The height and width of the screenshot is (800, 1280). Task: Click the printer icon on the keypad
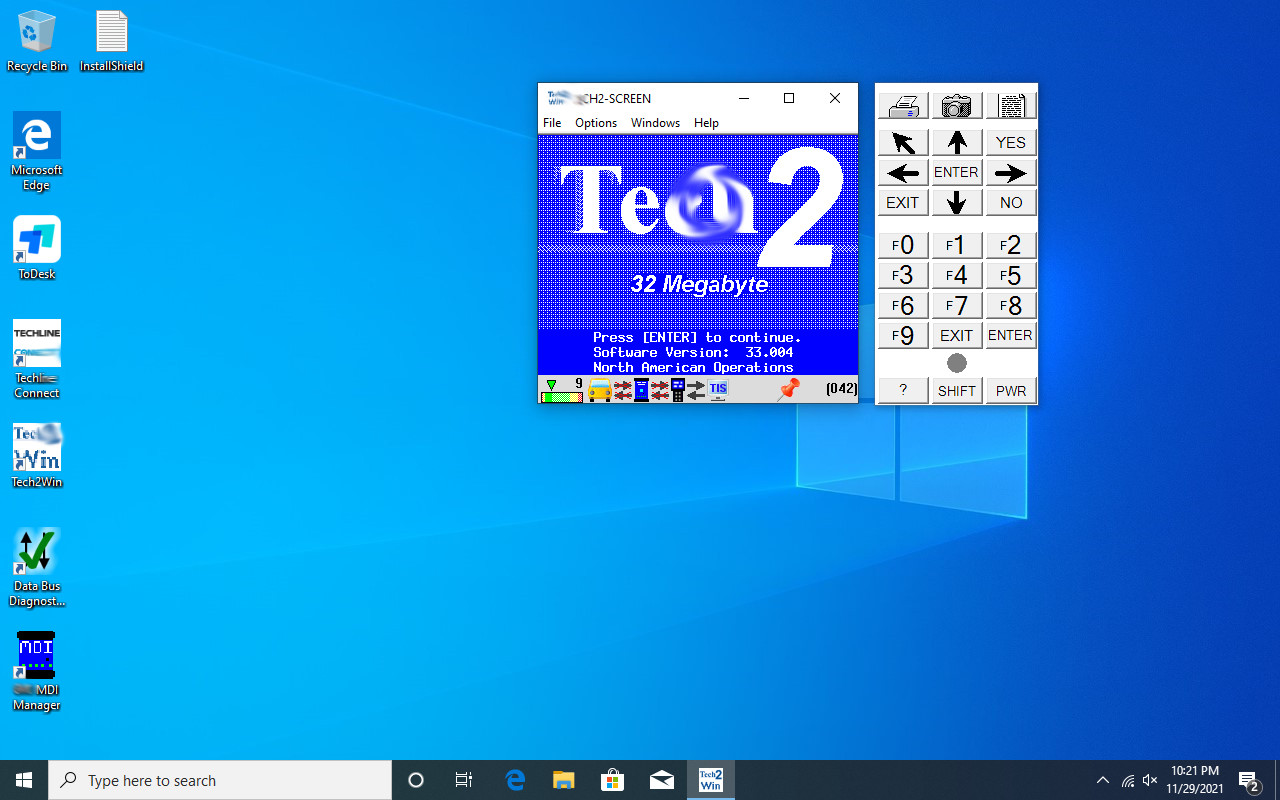point(902,104)
